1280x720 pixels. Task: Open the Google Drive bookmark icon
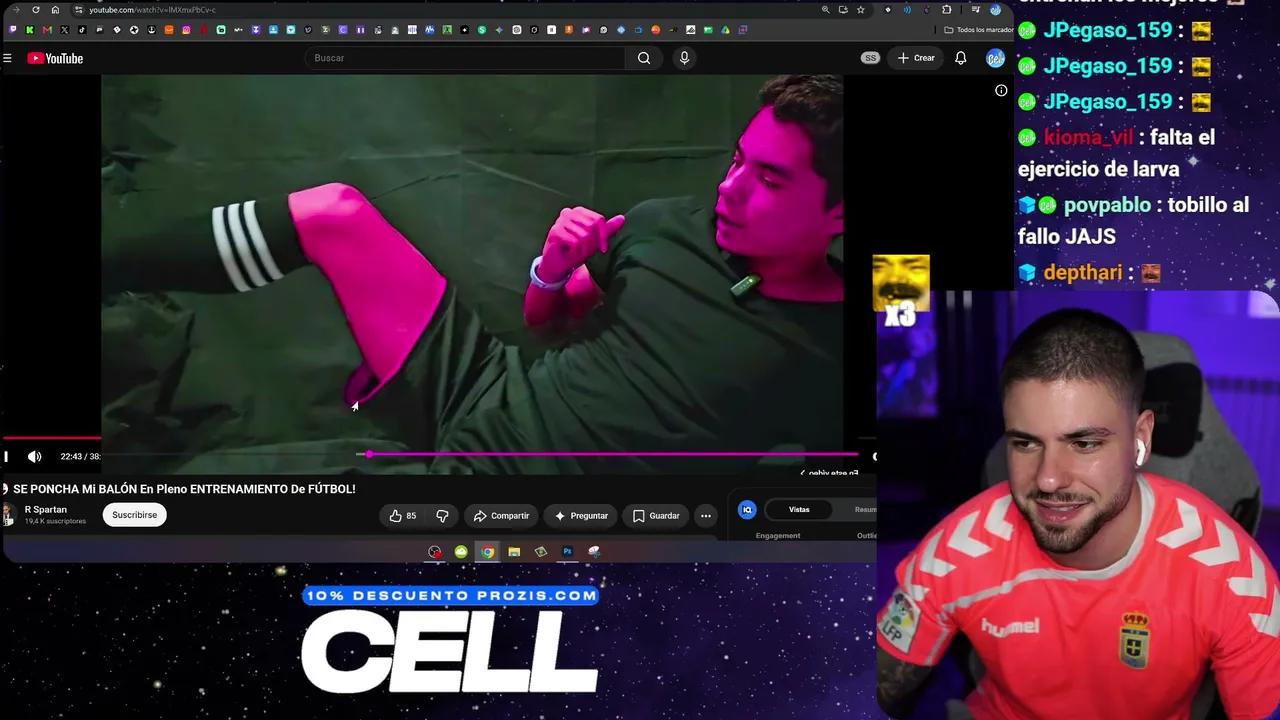point(725,30)
